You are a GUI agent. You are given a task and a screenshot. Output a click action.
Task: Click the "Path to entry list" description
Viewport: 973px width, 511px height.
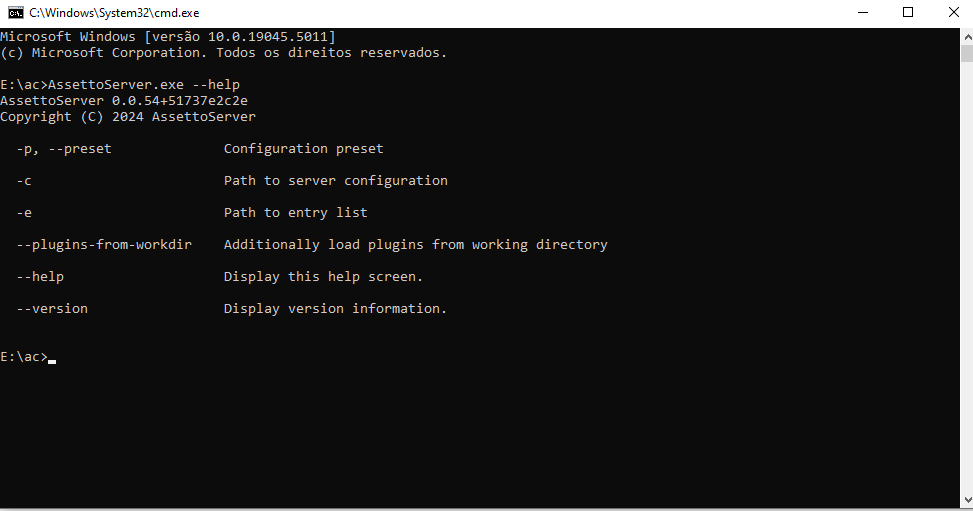(x=295, y=213)
